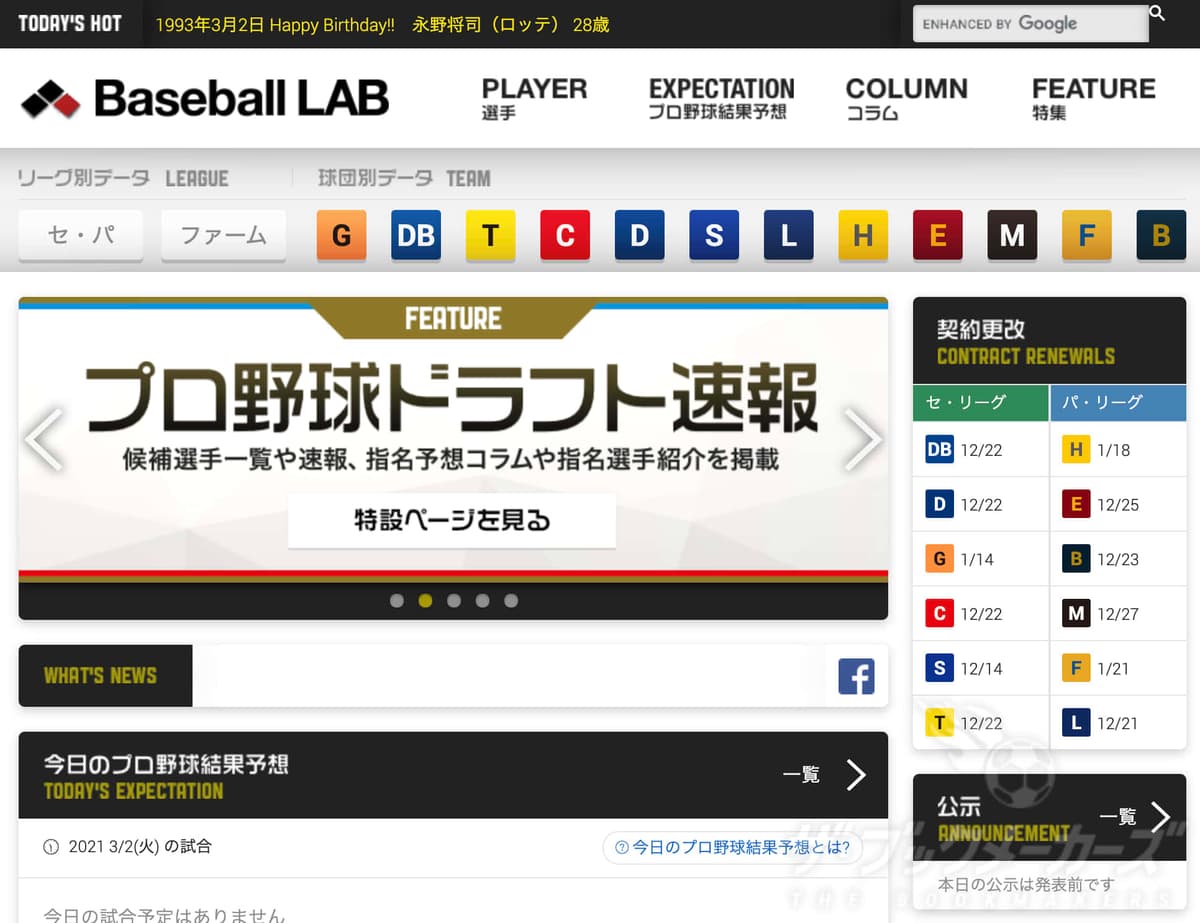Open F 1/21 contract renewal entry
Viewport: 1200px width, 923px height.
point(1118,668)
